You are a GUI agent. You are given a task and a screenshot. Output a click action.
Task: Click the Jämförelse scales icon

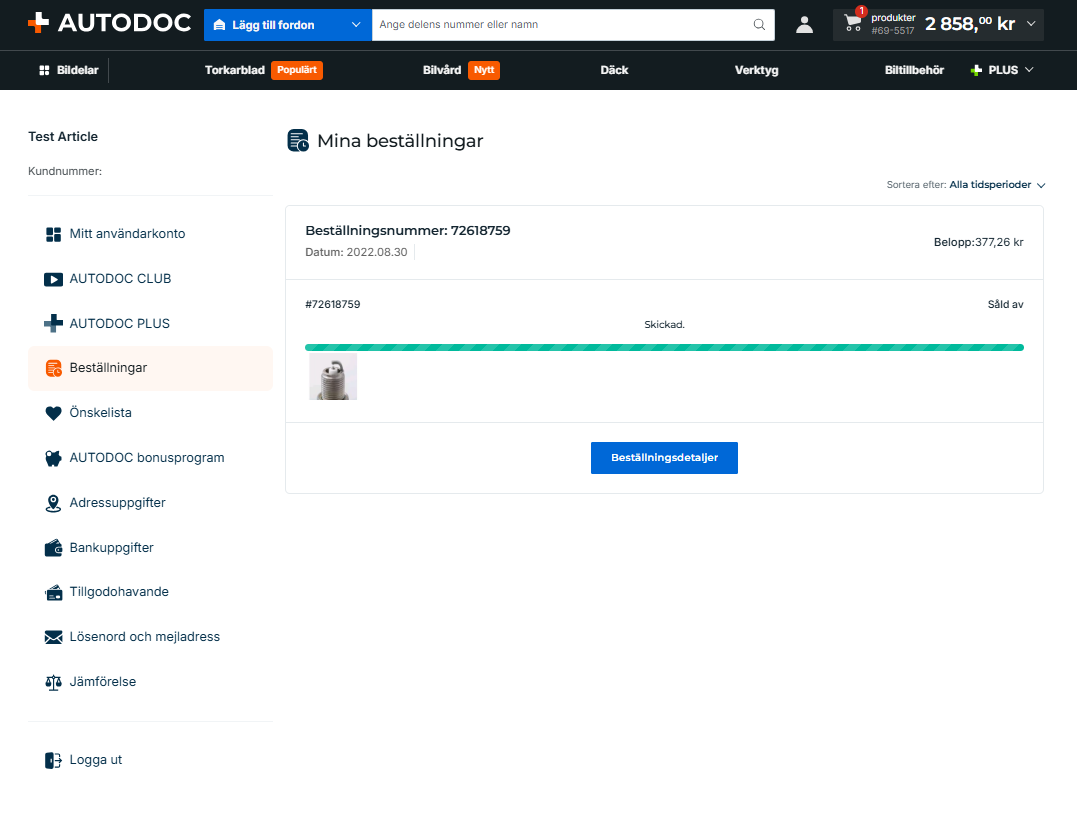pyautogui.click(x=54, y=682)
